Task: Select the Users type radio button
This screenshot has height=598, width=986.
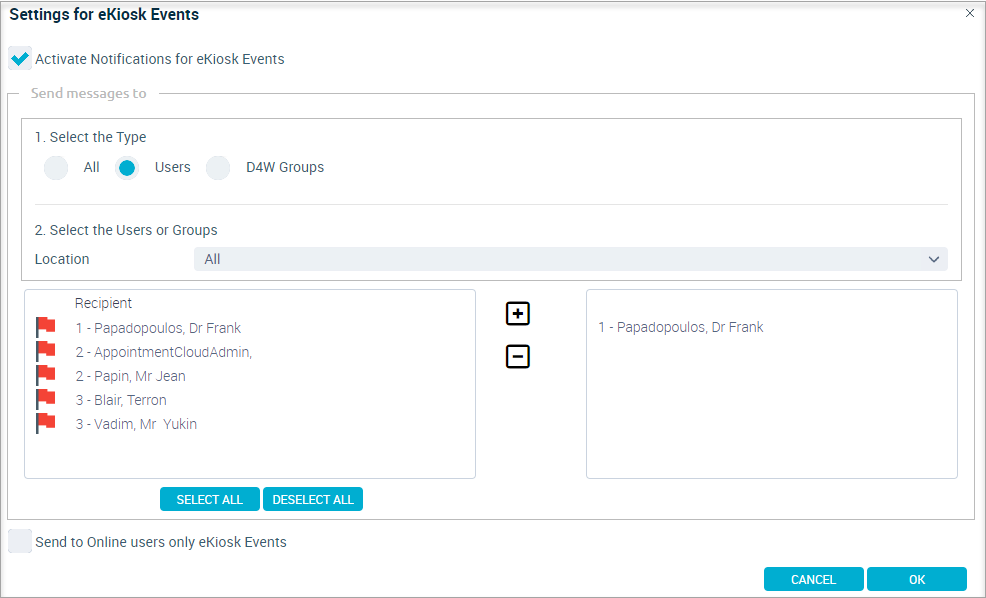Action: pos(127,168)
